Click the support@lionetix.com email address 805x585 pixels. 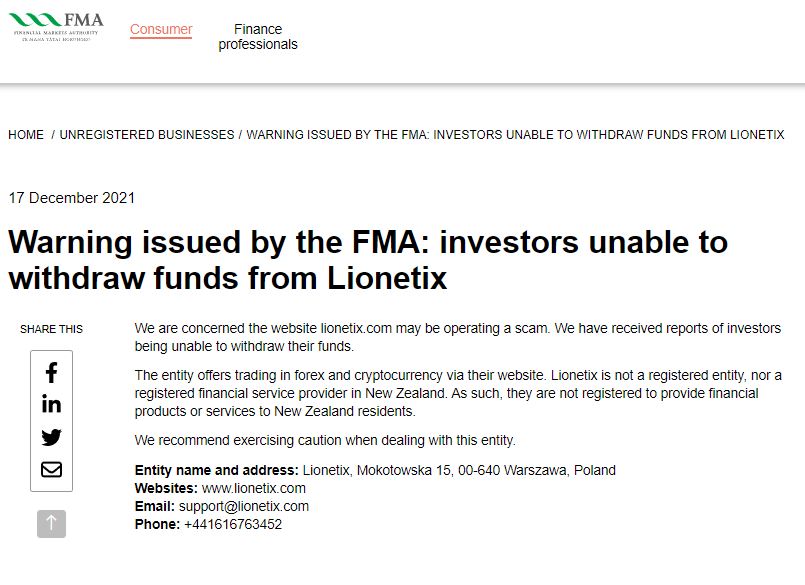(244, 506)
